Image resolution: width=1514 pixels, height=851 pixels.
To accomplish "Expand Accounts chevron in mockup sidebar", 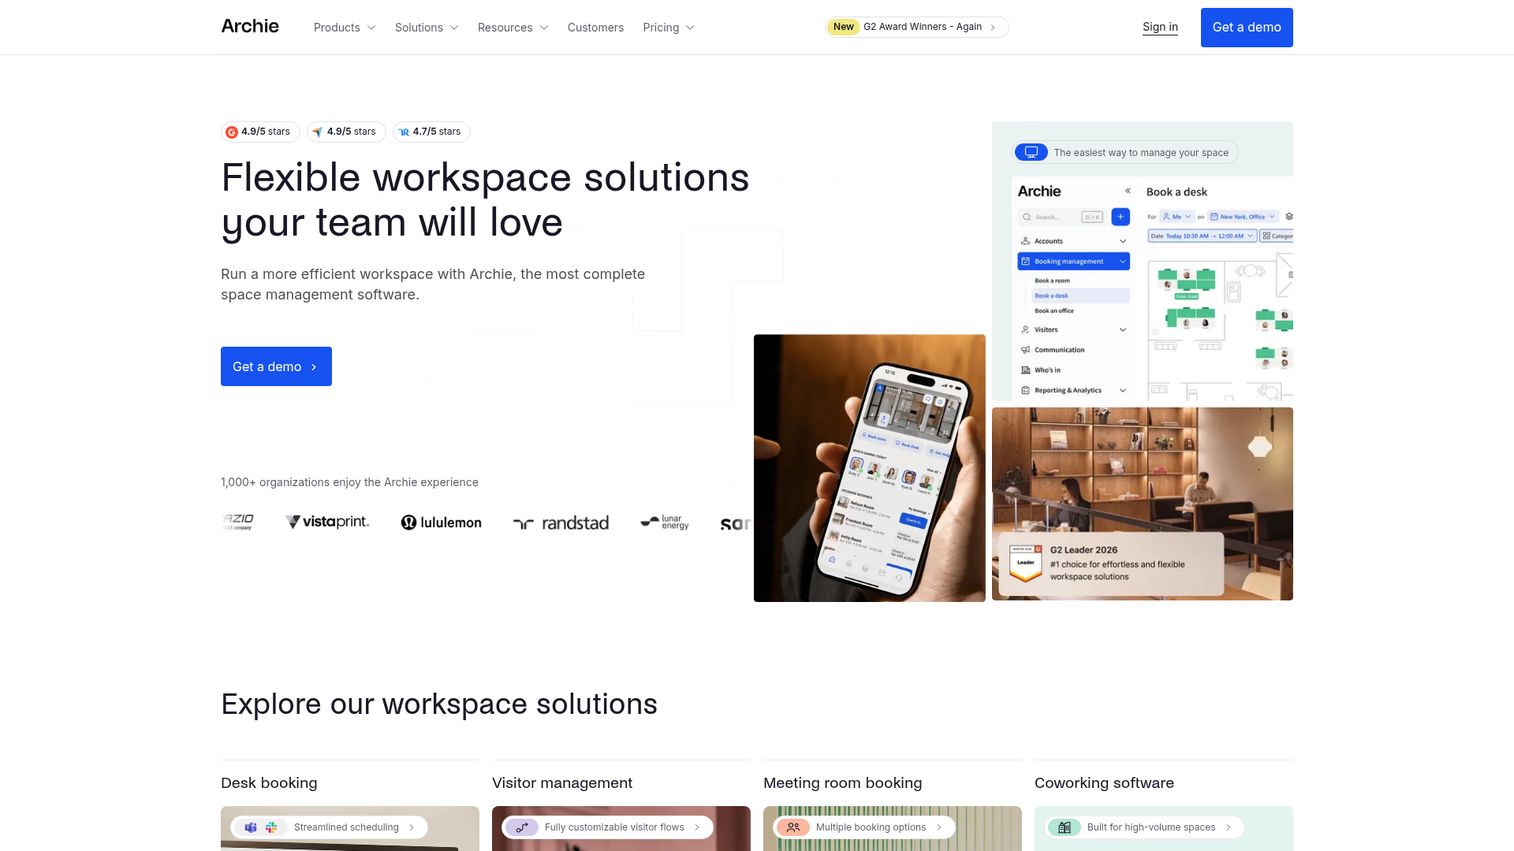I will tap(1122, 241).
